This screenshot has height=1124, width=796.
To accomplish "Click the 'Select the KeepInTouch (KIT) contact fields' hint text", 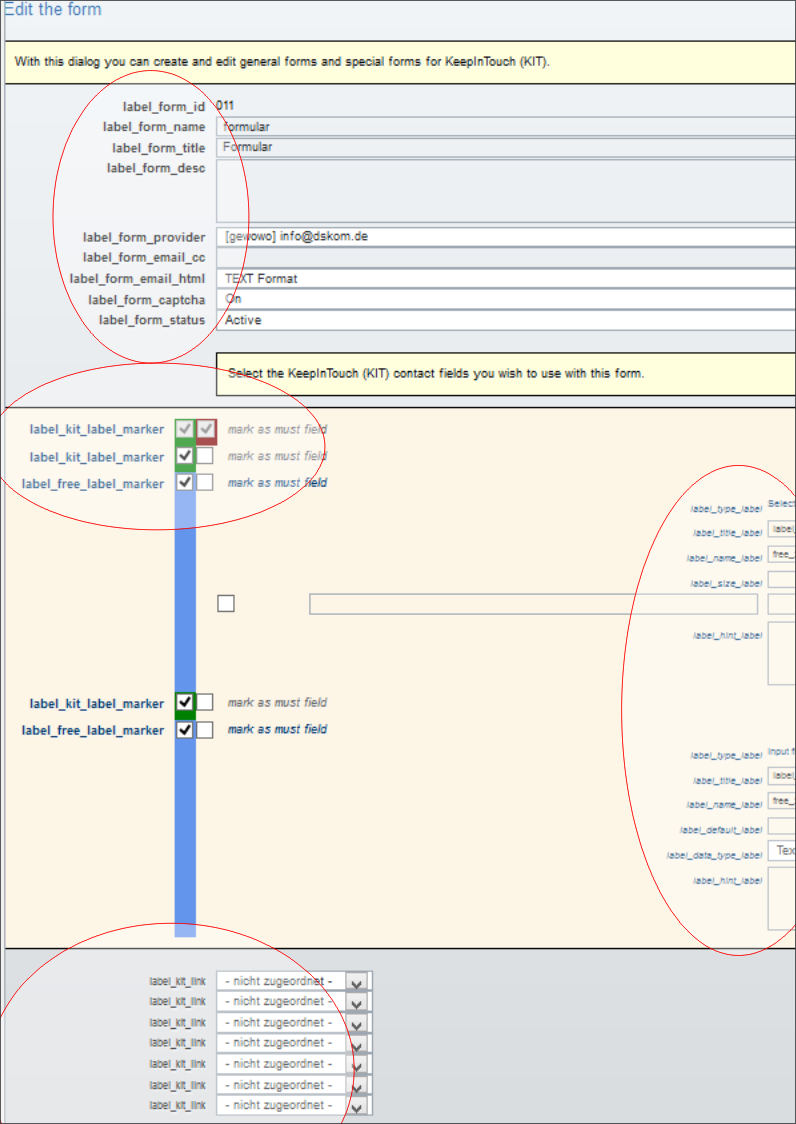I will coord(435,373).
